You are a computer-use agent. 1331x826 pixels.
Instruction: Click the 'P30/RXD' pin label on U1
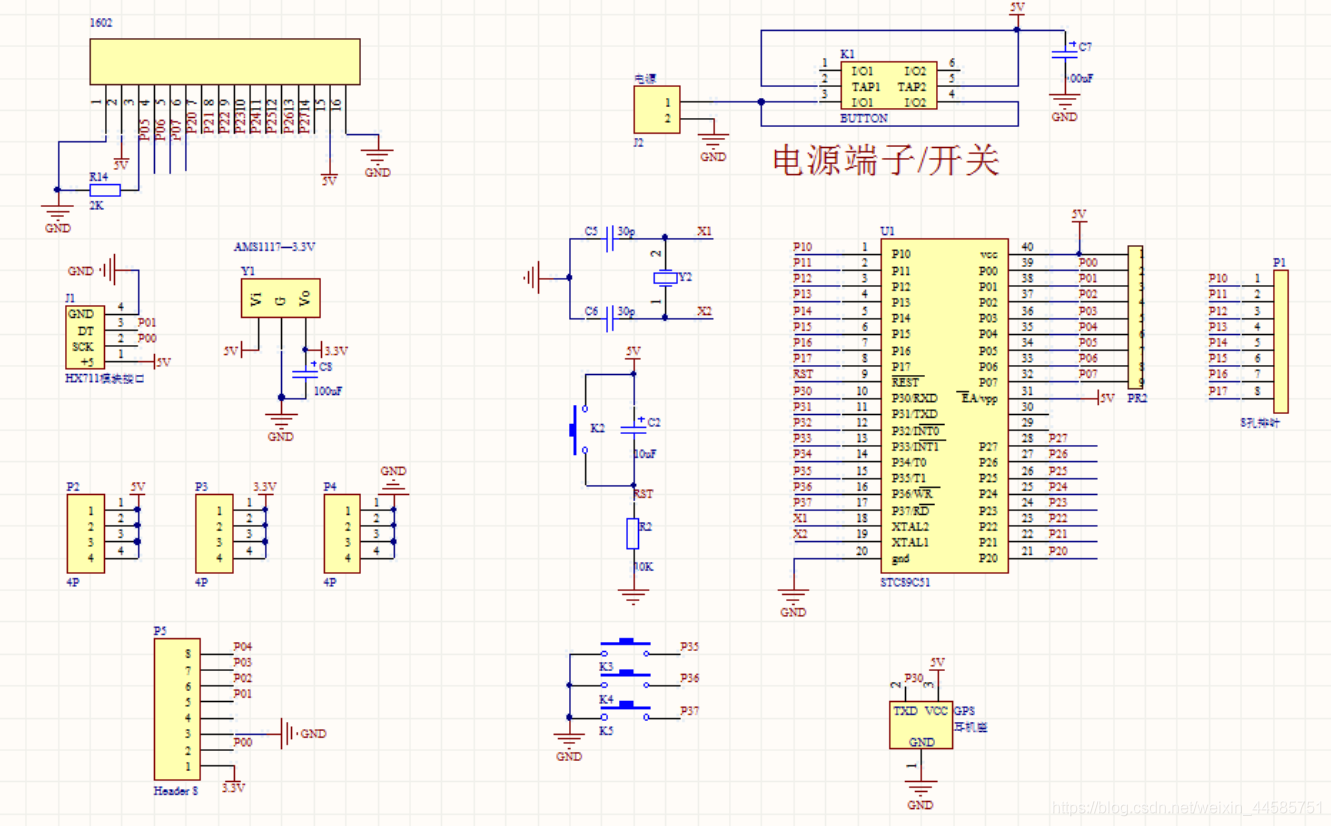(914, 398)
